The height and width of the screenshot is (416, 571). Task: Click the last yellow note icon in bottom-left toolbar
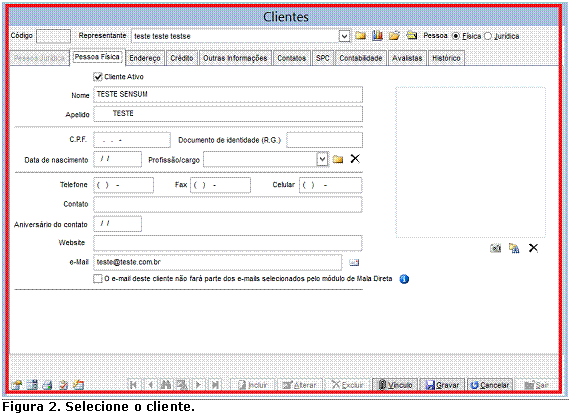point(79,385)
